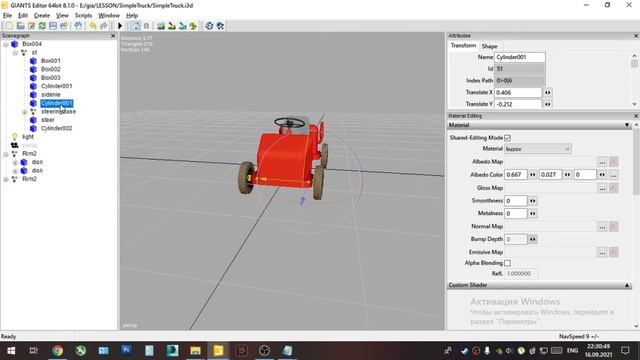This screenshot has height=360, width=640.
Task: Select Box002 in the scenegraph
Action: (x=51, y=69)
